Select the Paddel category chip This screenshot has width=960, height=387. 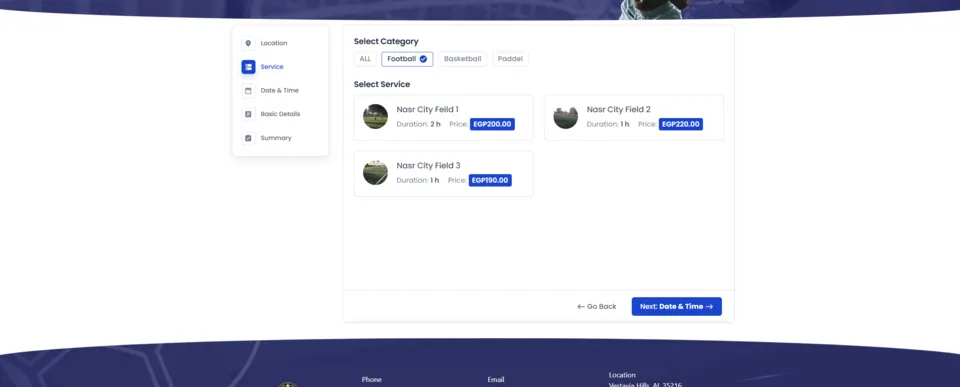510,59
